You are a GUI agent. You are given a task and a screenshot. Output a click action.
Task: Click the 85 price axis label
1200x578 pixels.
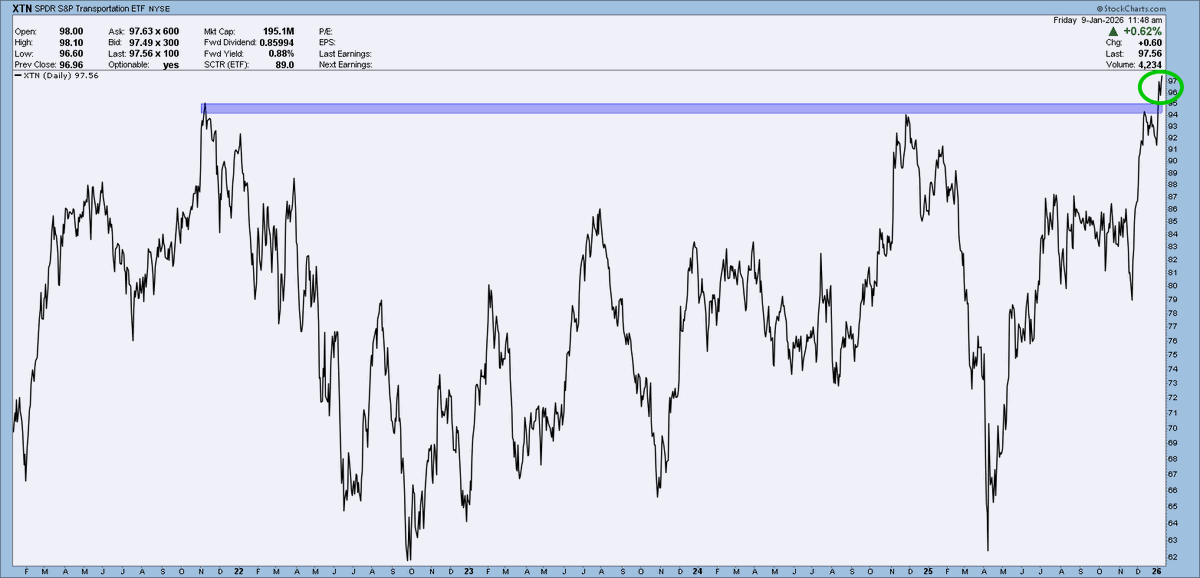[1172, 220]
